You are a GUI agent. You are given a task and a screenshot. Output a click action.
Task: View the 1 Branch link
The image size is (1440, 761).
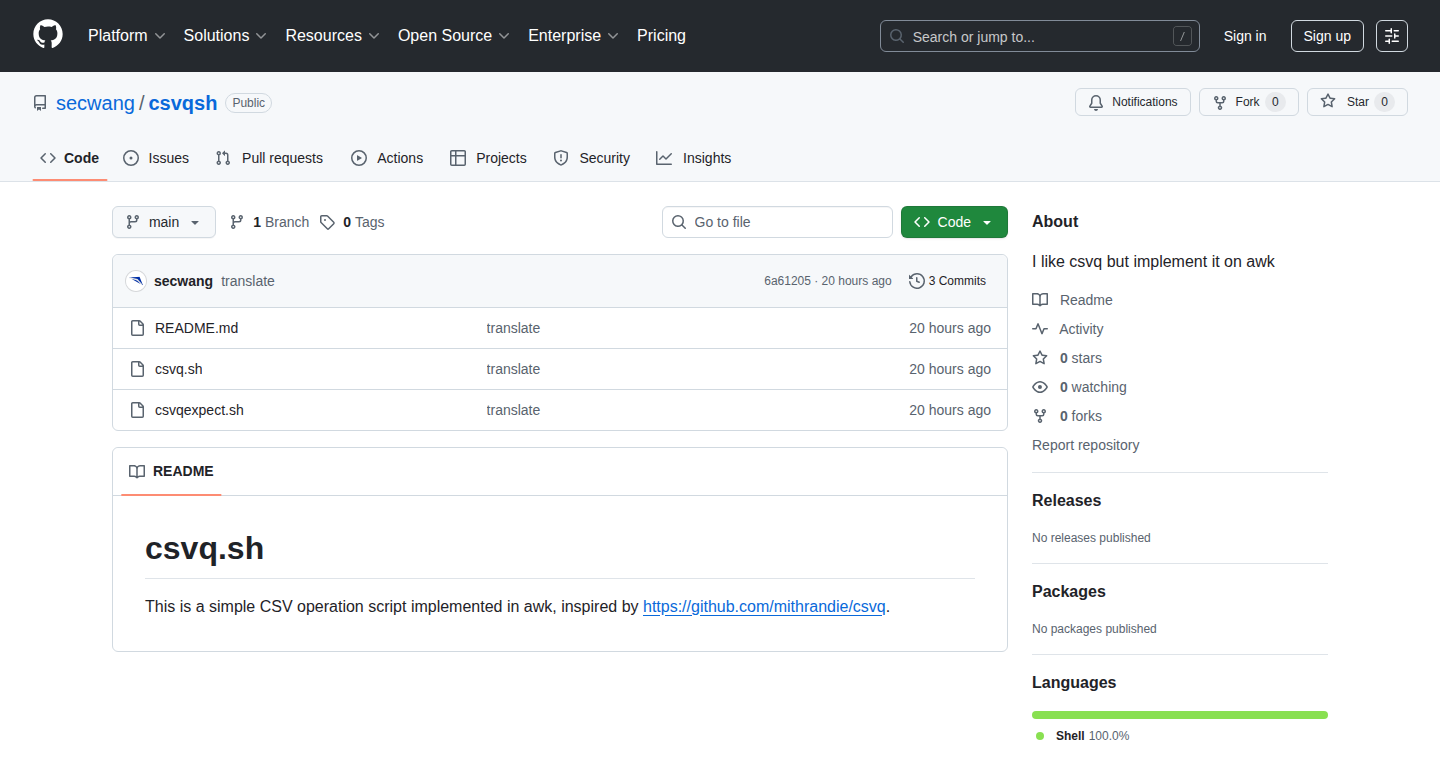269,222
